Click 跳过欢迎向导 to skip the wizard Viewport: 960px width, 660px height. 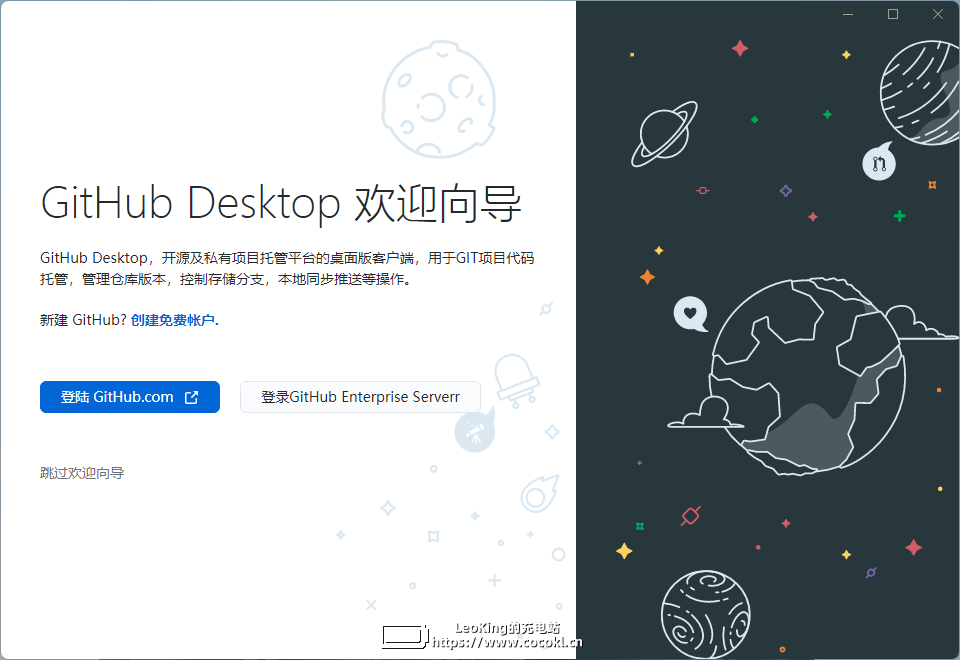pos(82,473)
